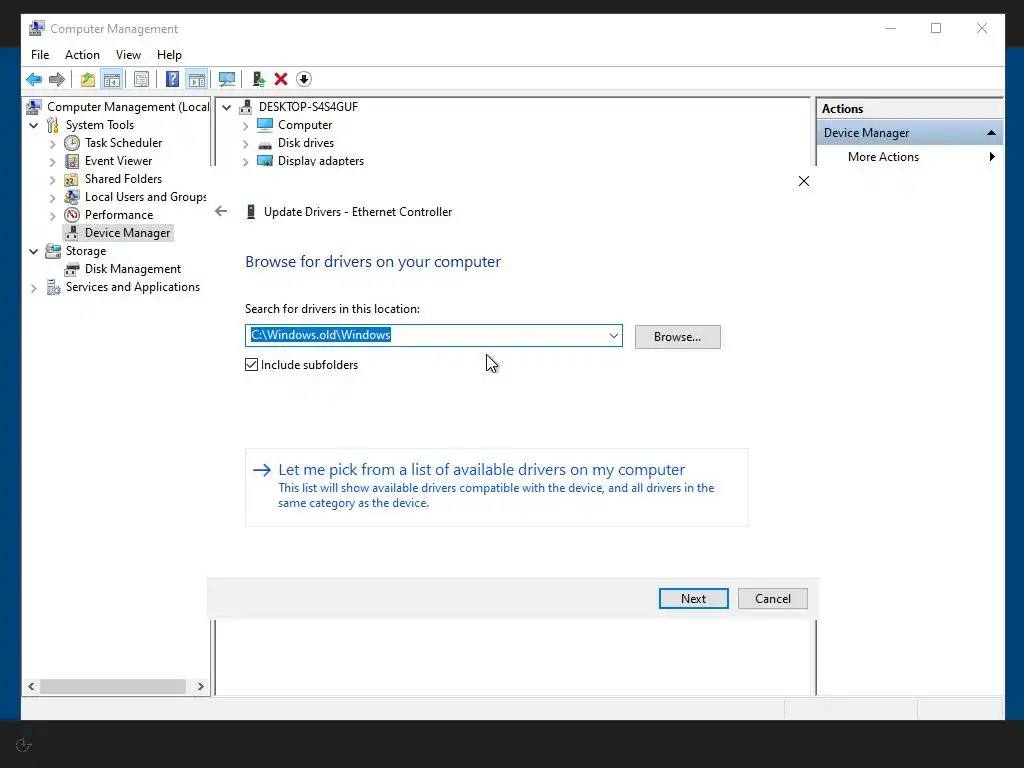Open the Properties toolbar icon
1024x768 pixels.
tap(141, 80)
